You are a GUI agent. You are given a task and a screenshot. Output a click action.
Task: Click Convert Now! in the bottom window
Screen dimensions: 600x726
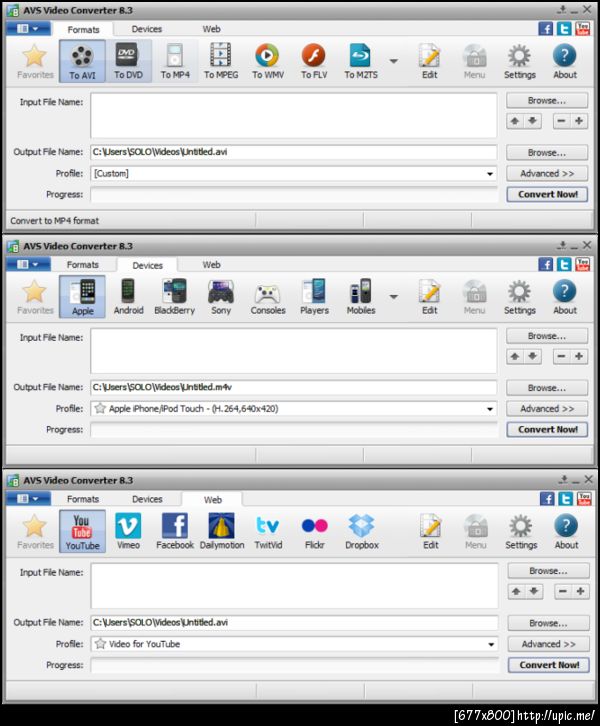pos(549,665)
